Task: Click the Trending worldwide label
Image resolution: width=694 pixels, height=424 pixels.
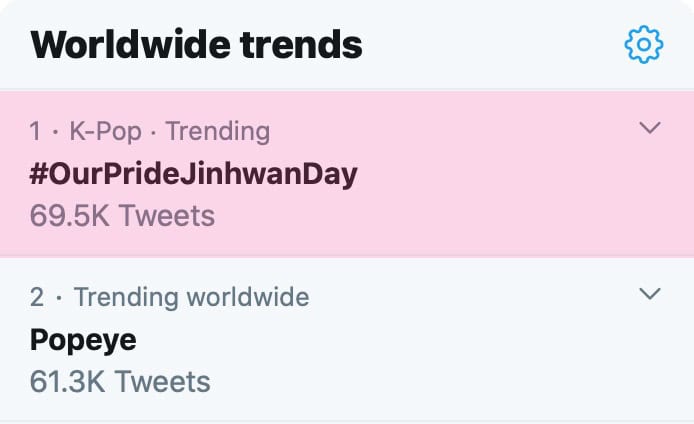Action: click(x=191, y=297)
